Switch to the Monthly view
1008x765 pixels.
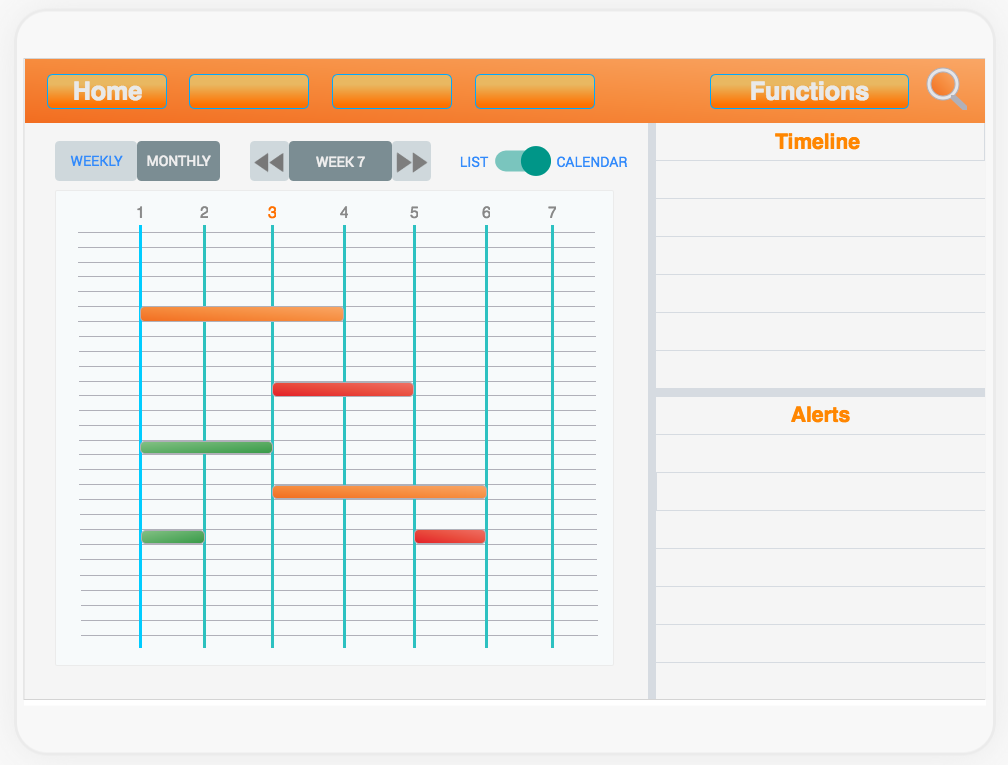(x=178, y=161)
